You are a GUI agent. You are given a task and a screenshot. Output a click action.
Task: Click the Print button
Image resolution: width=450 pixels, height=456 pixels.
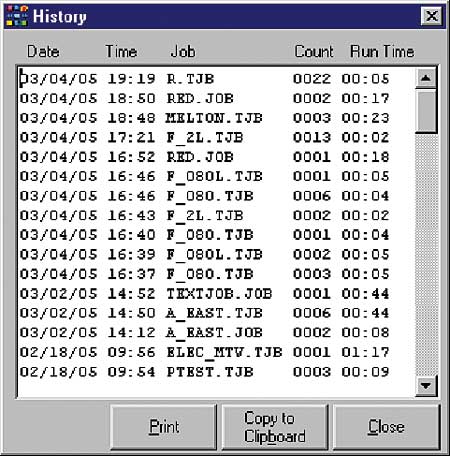click(x=164, y=427)
